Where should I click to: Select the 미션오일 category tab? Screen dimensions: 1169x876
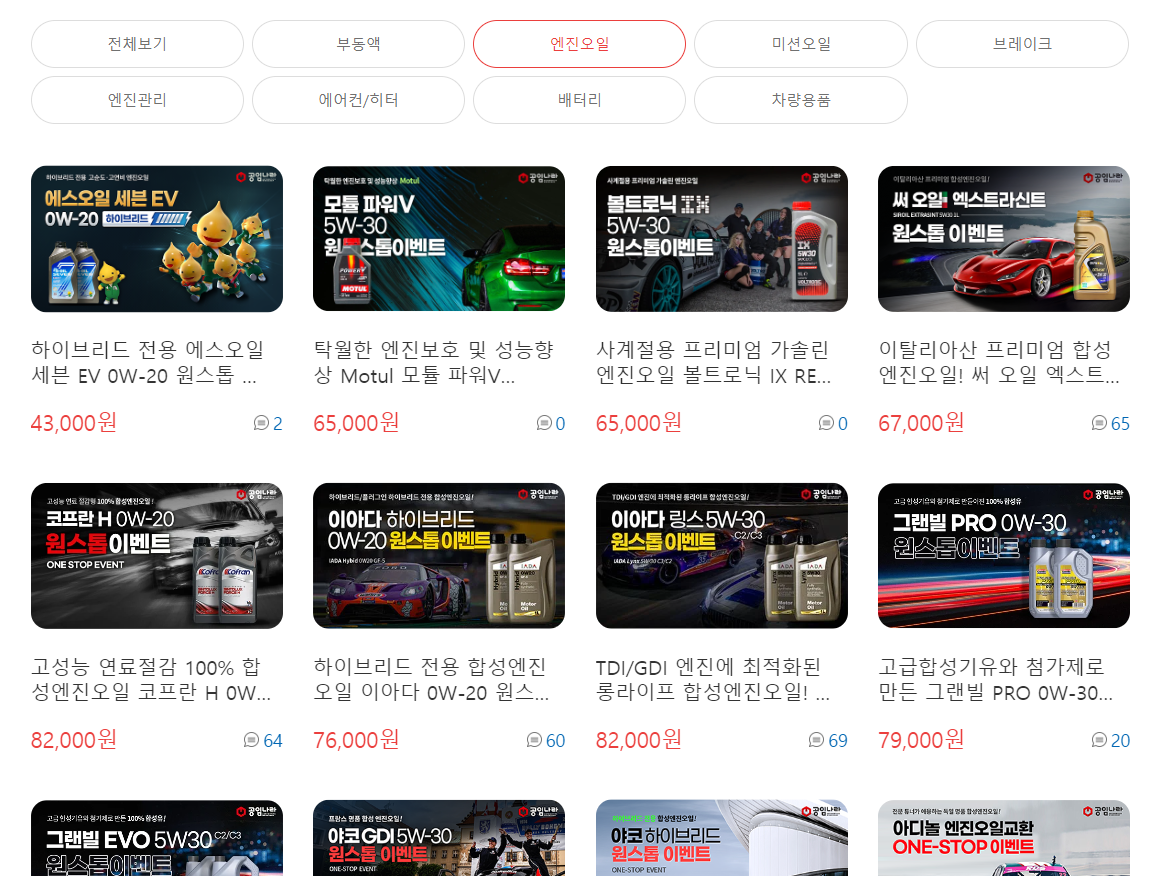click(x=801, y=44)
